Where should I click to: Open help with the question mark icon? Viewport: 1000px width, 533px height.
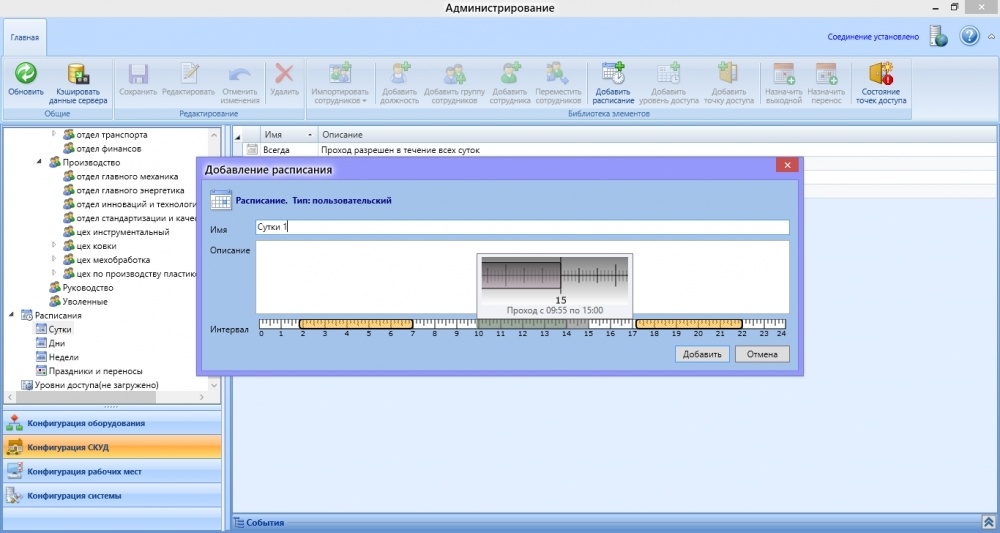click(x=969, y=36)
